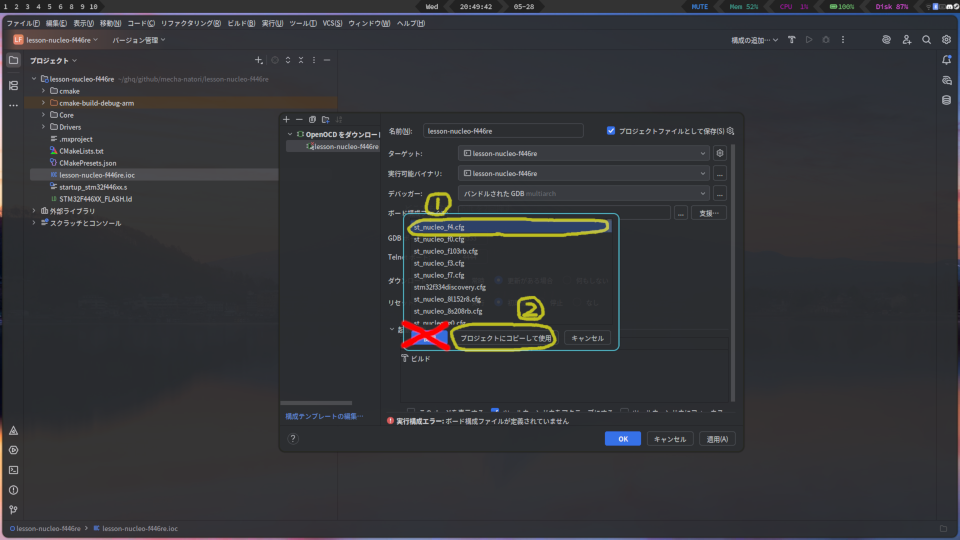960x540 pixels.
Task: Copy configuration icon in dialog
Action: coord(312,119)
